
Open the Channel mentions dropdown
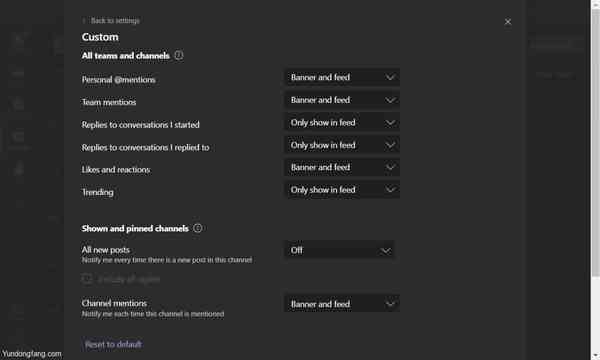pyautogui.click(x=342, y=304)
